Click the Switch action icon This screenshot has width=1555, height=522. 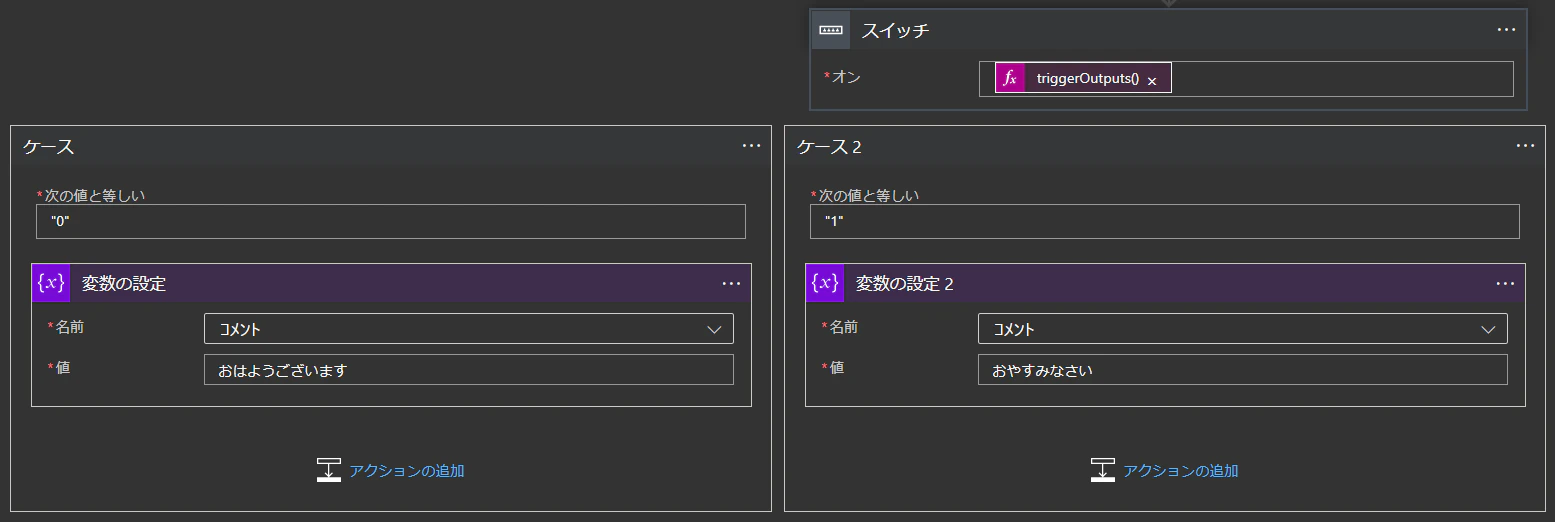point(831,30)
